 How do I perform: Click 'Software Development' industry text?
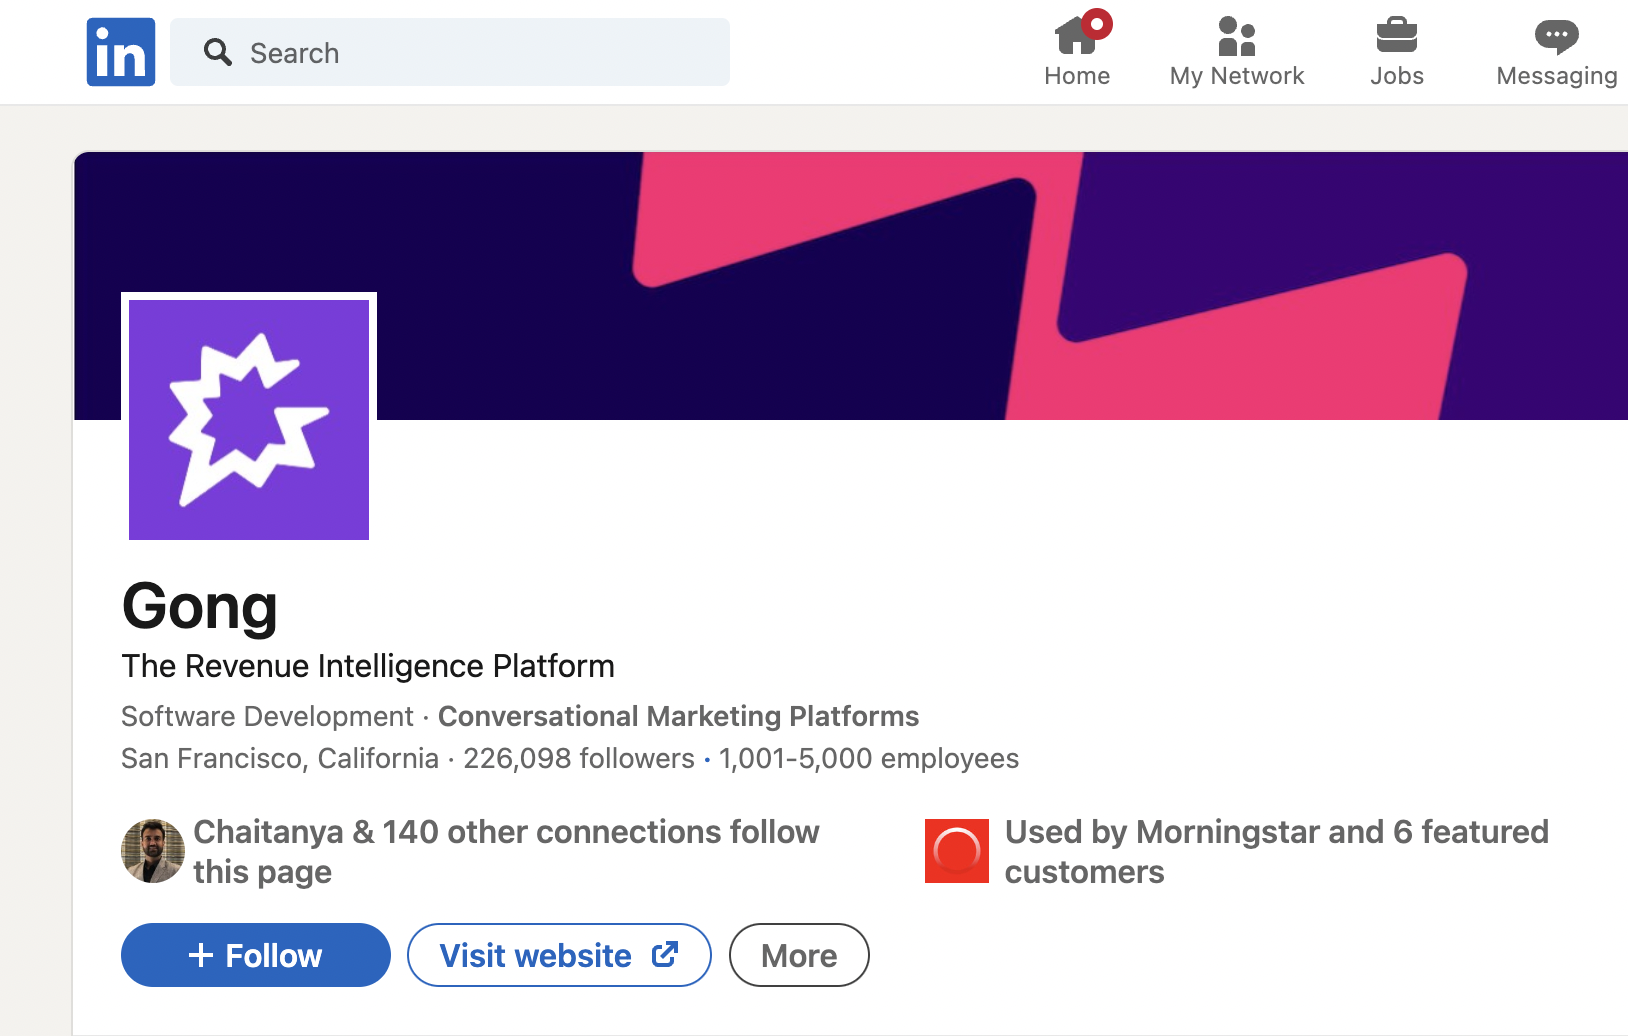pyautogui.click(x=267, y=716)
